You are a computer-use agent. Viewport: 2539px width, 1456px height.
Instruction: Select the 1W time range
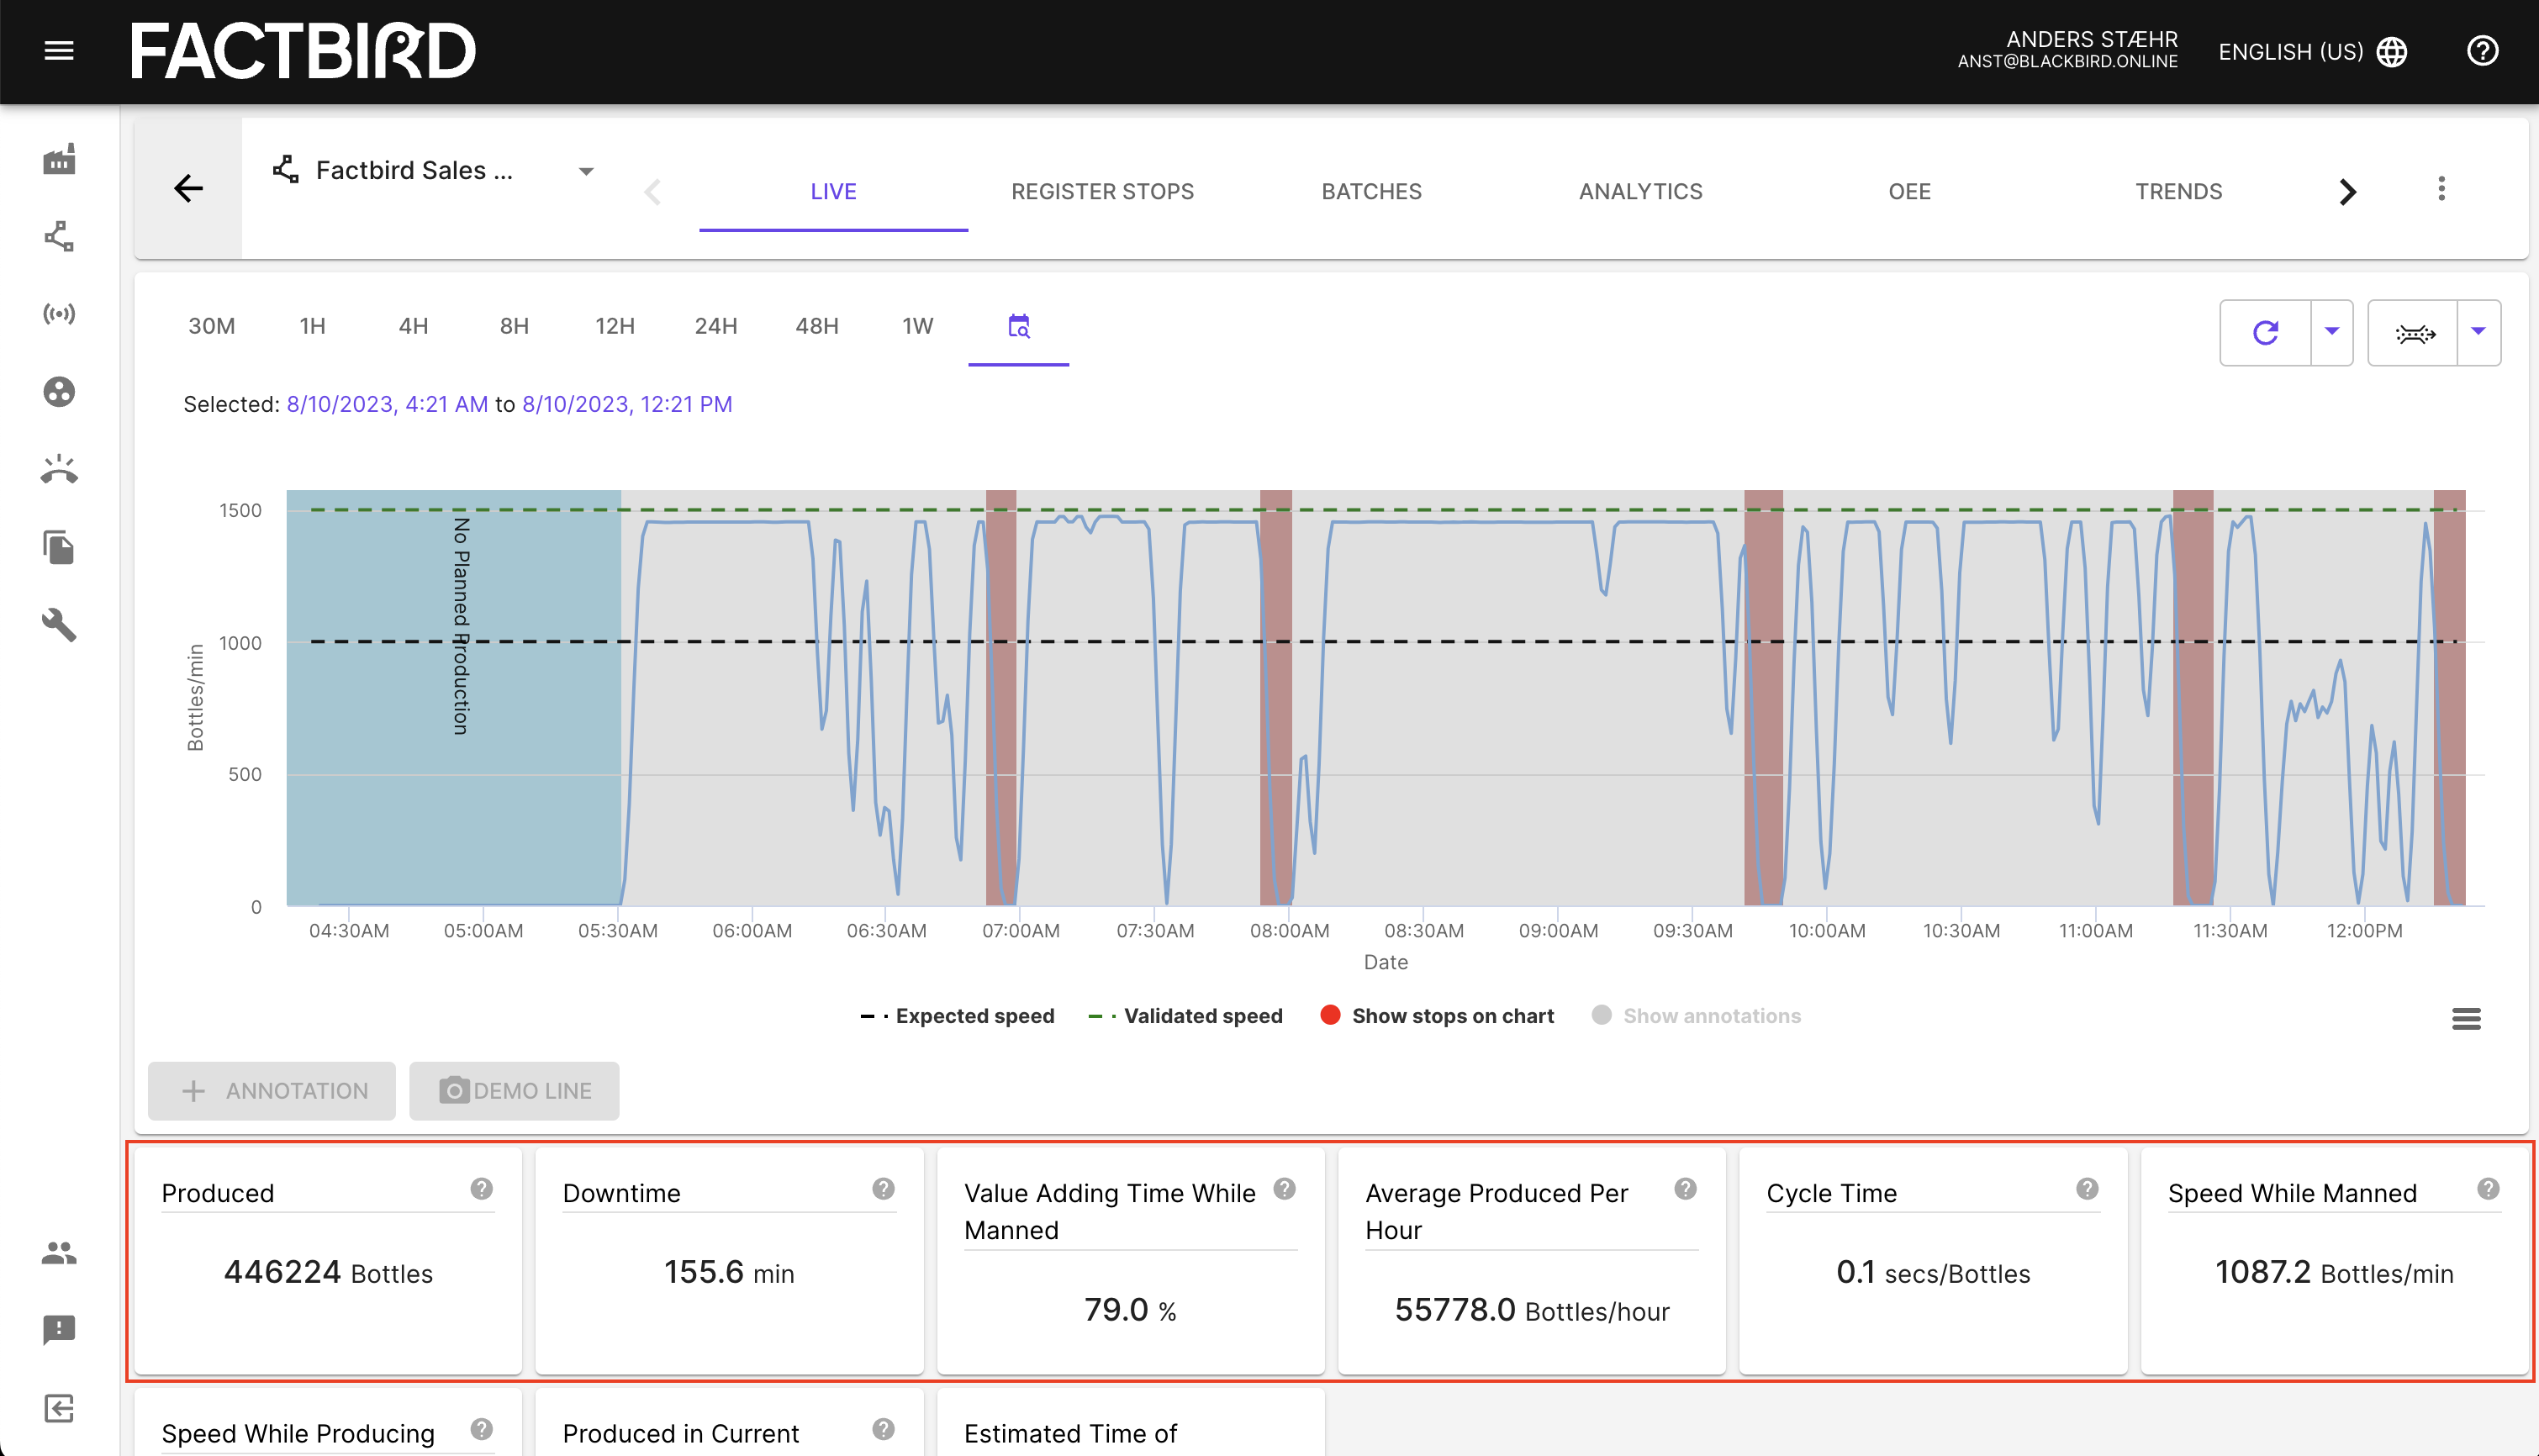pos(918,326)
